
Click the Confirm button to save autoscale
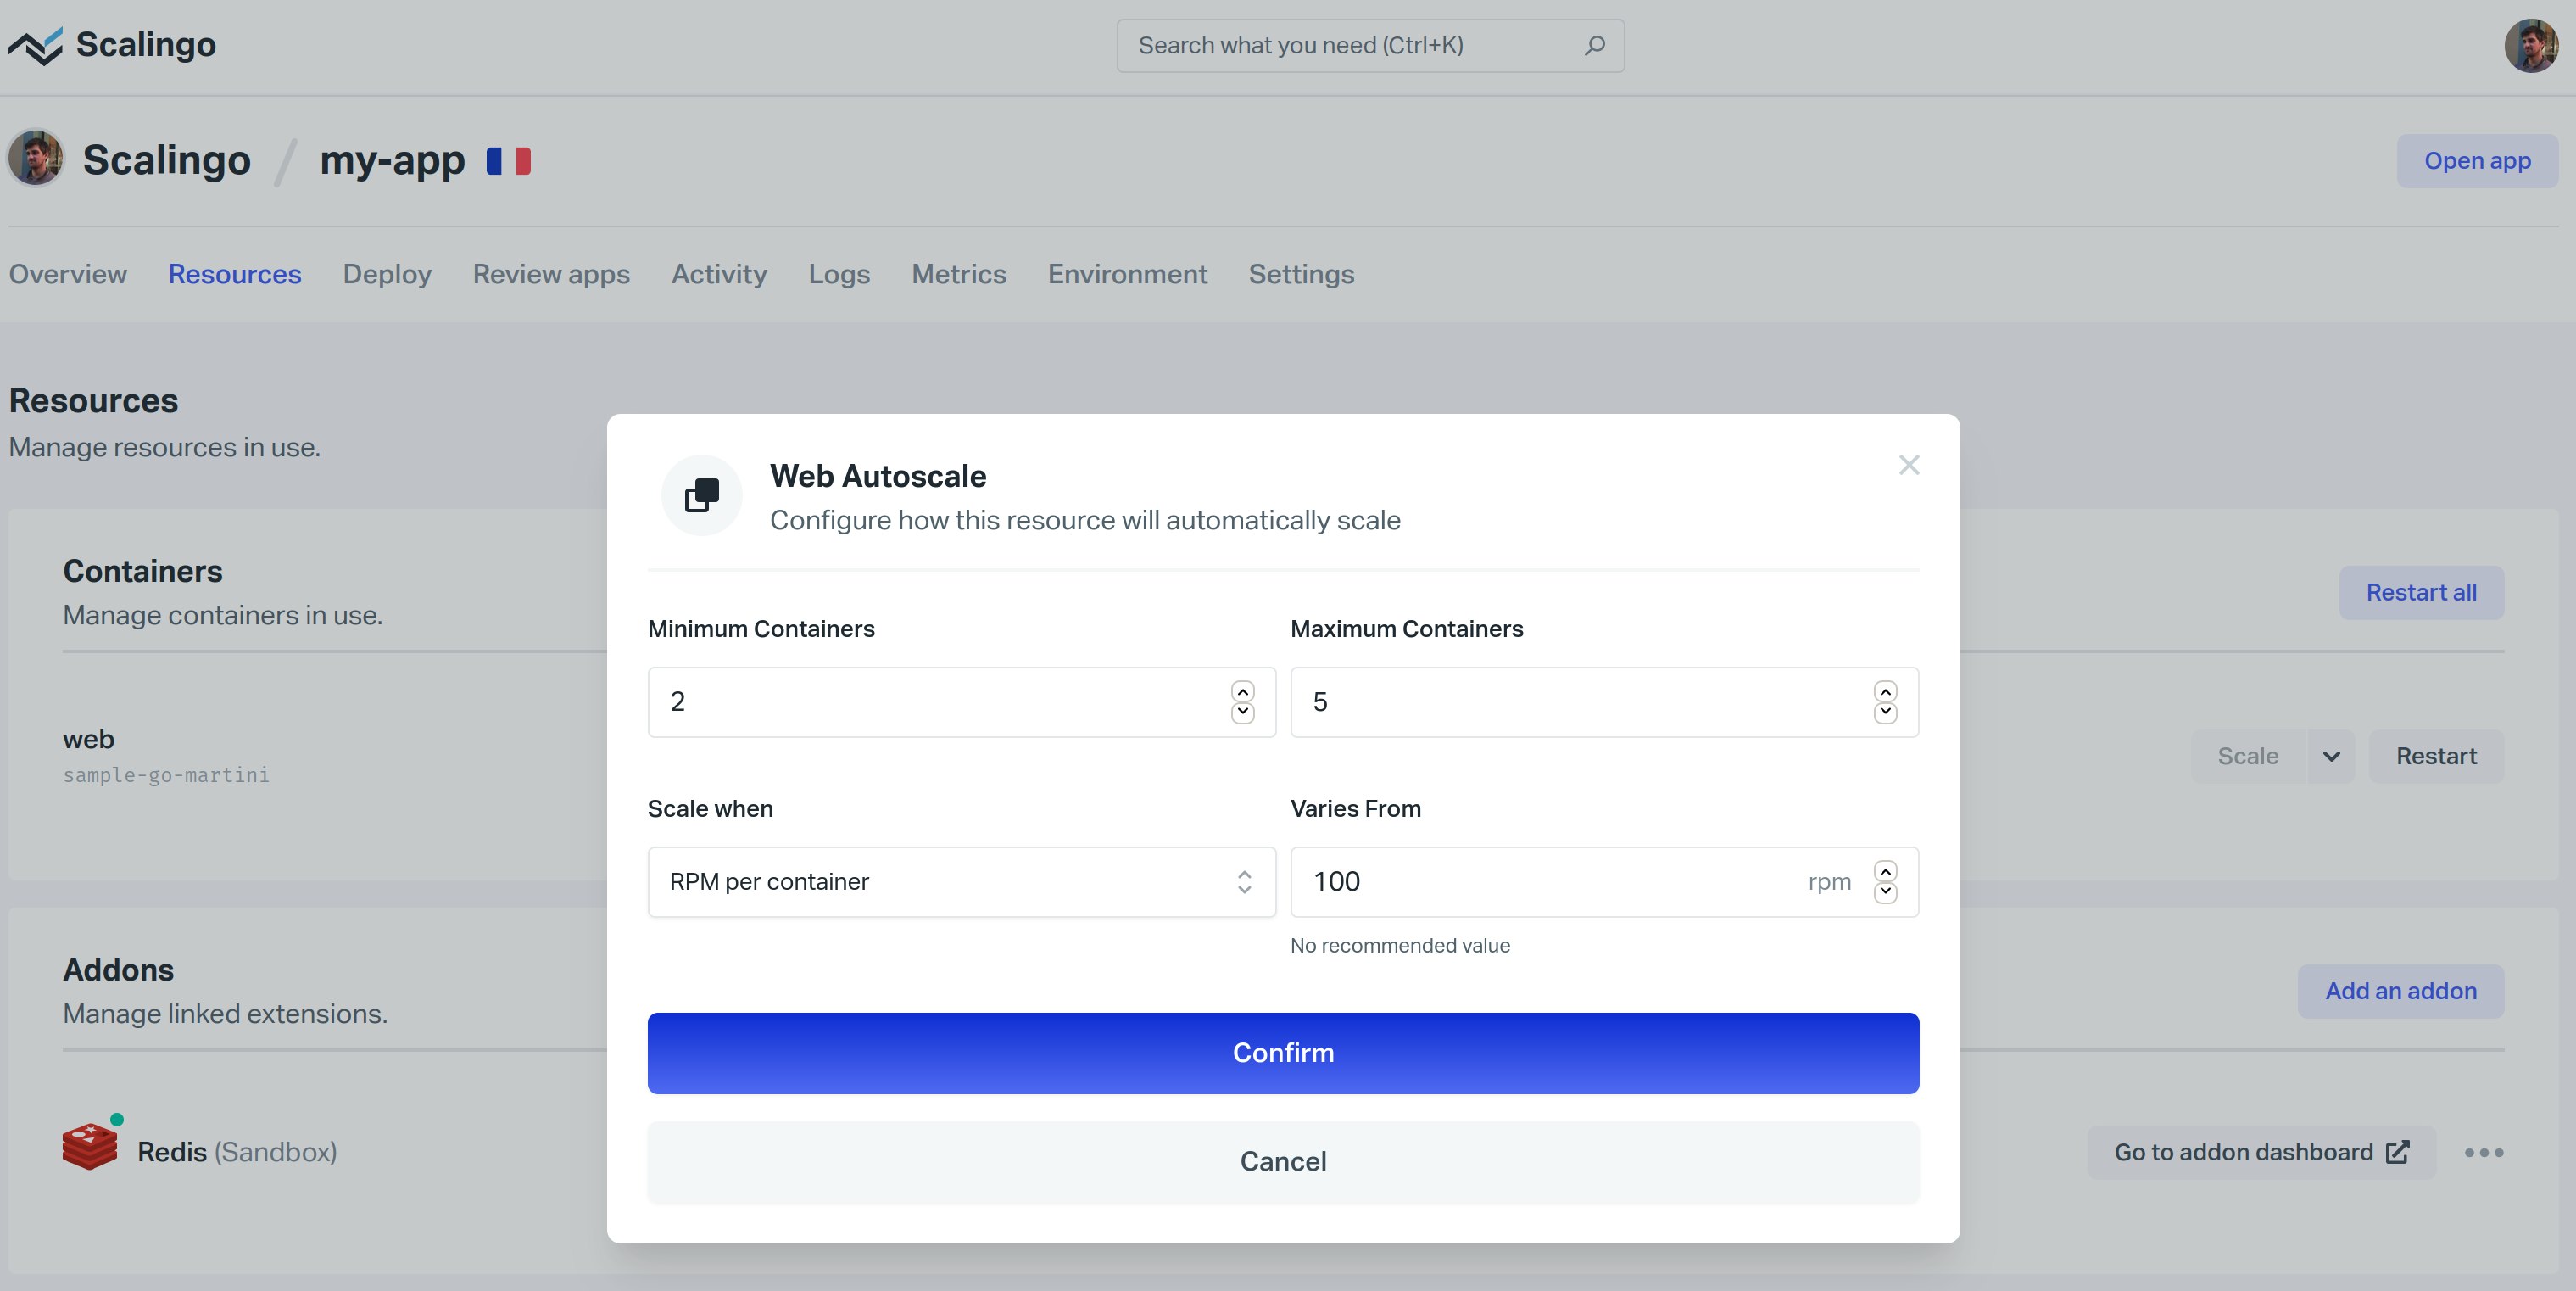[1282, 1053]
